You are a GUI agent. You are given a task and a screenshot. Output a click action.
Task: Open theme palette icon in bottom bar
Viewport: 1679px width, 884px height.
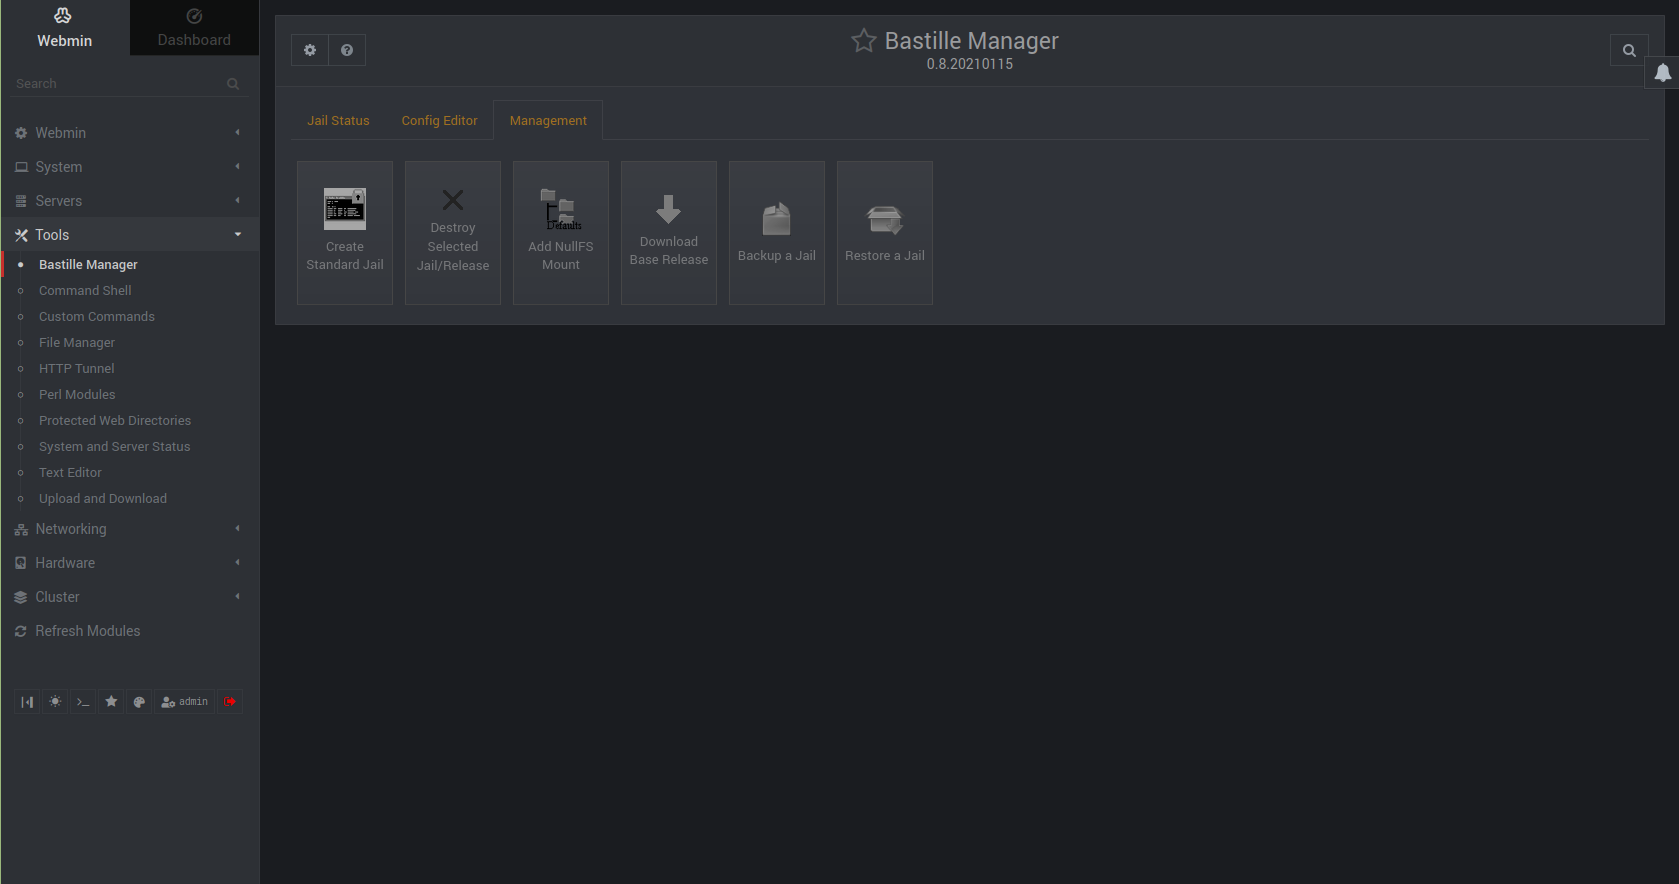coord(139,702)
